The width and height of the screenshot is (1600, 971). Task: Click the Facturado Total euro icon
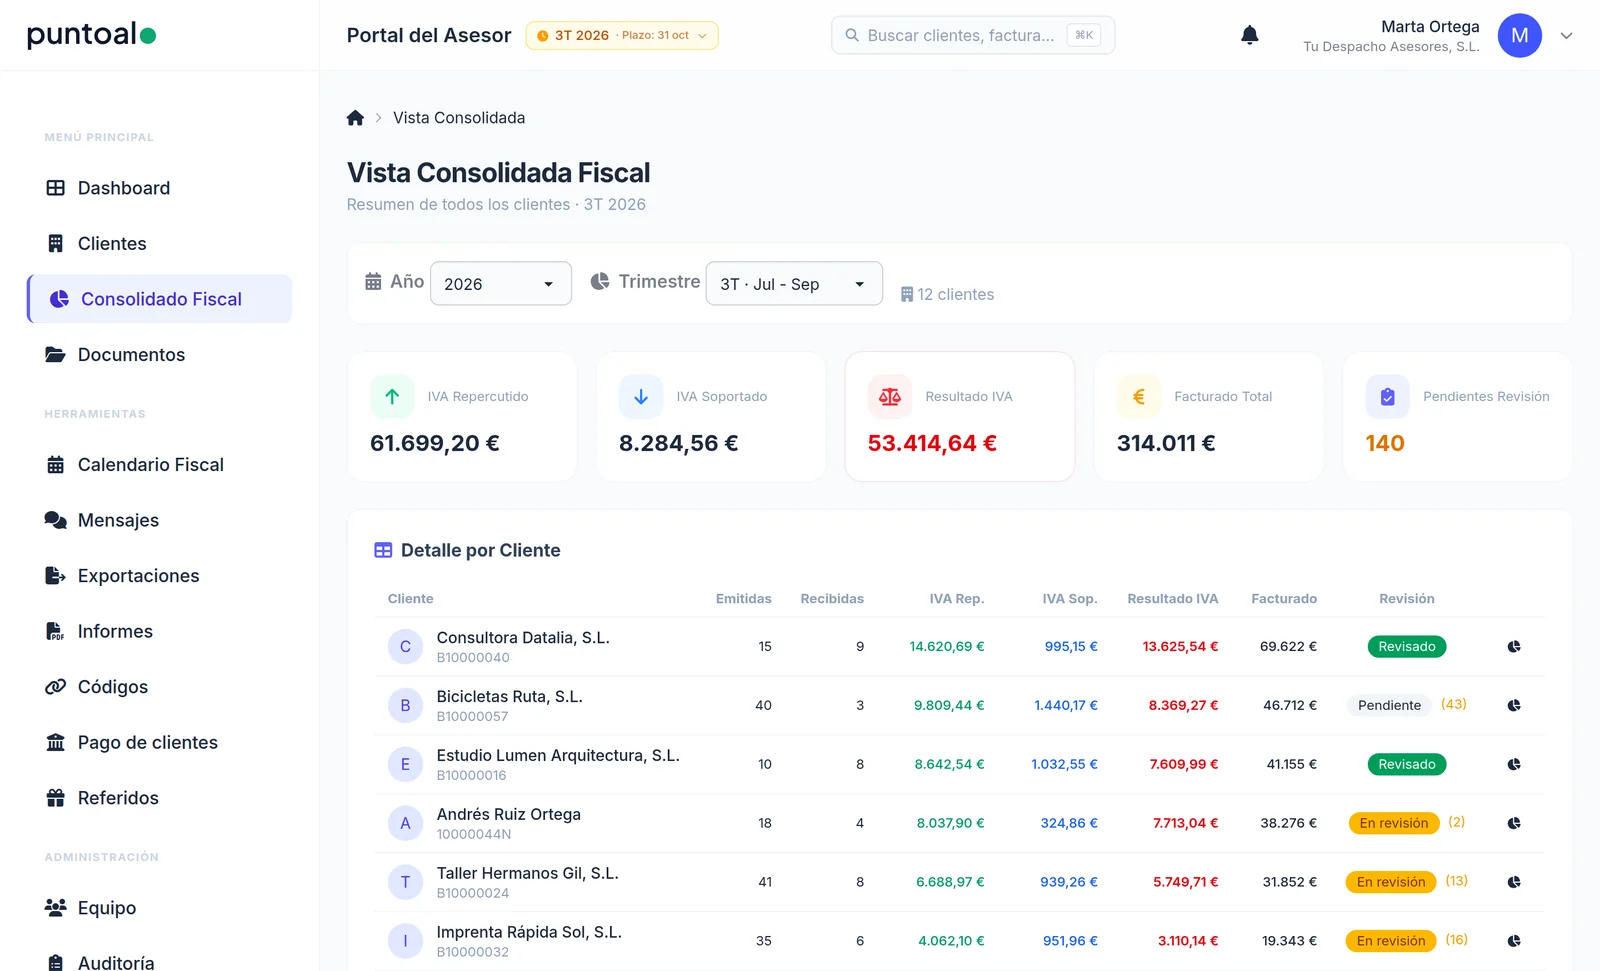(x=1139, y=397)
